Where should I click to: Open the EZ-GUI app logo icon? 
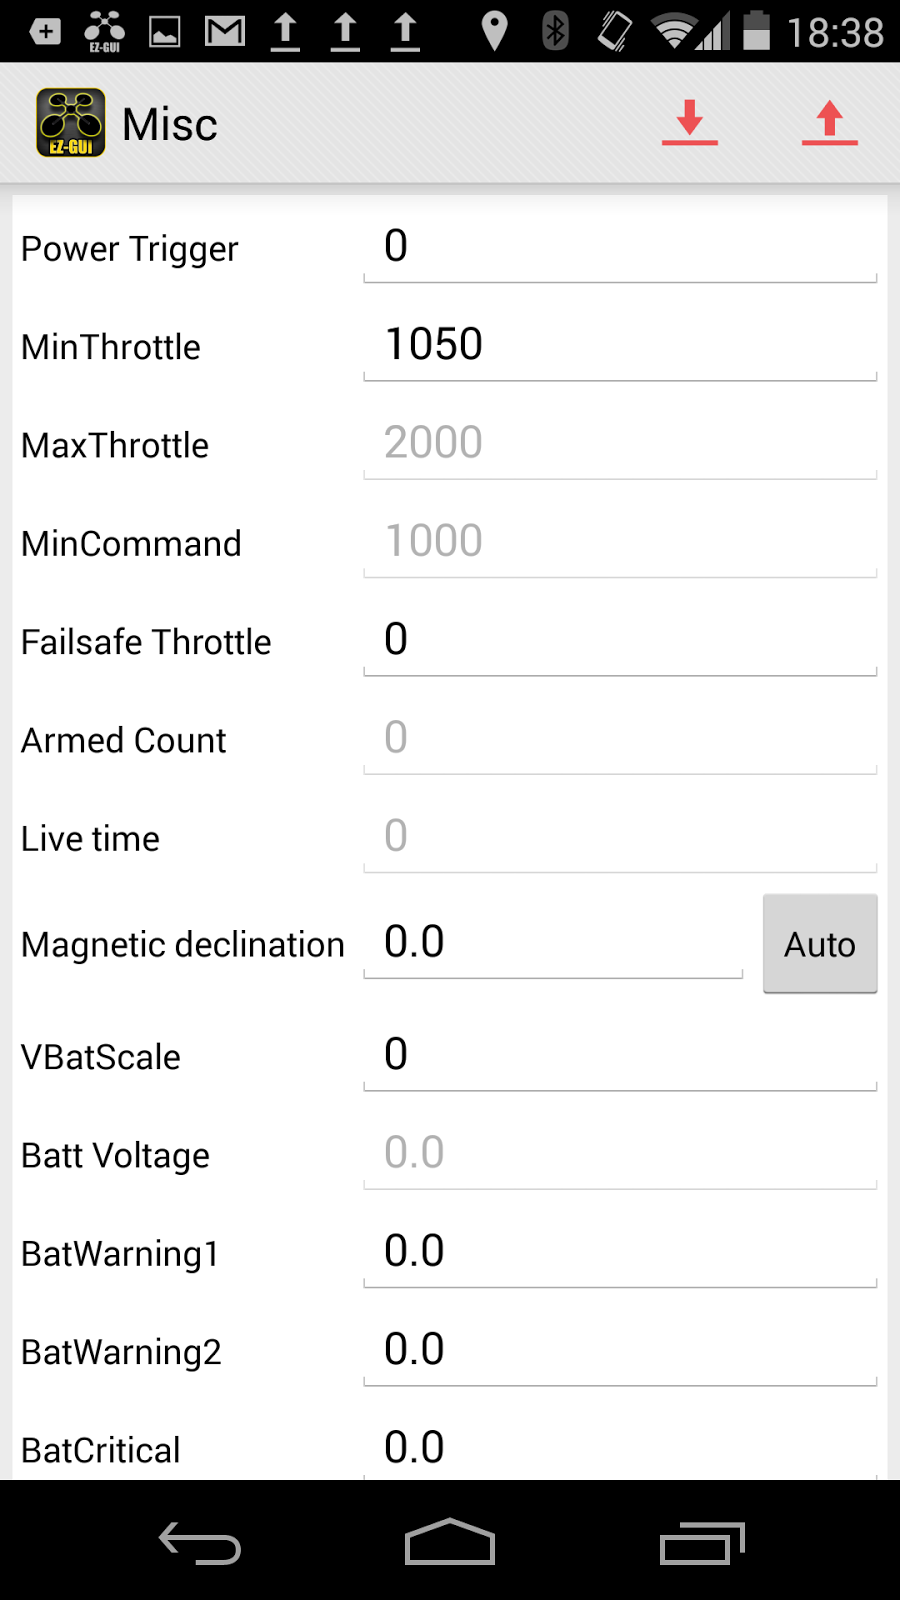click(71, 123)
